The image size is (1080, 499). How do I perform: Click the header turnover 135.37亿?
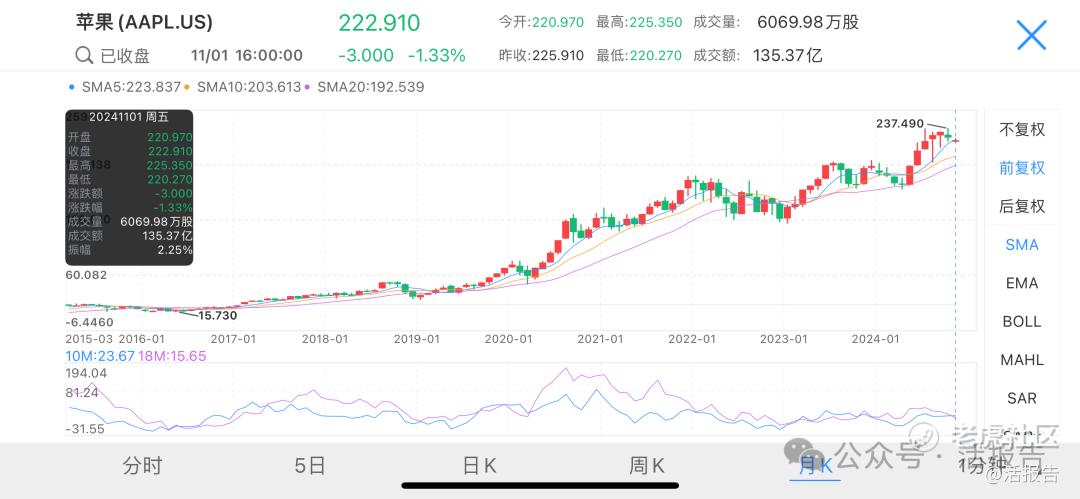[x=788, y=56]
